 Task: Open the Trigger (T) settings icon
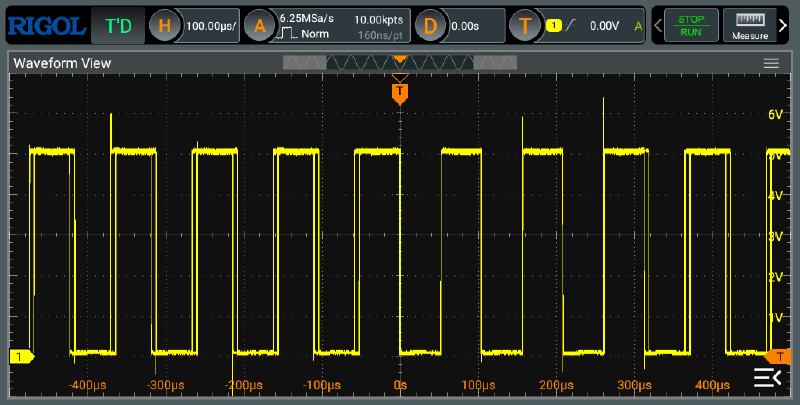(x=525, y=26)
